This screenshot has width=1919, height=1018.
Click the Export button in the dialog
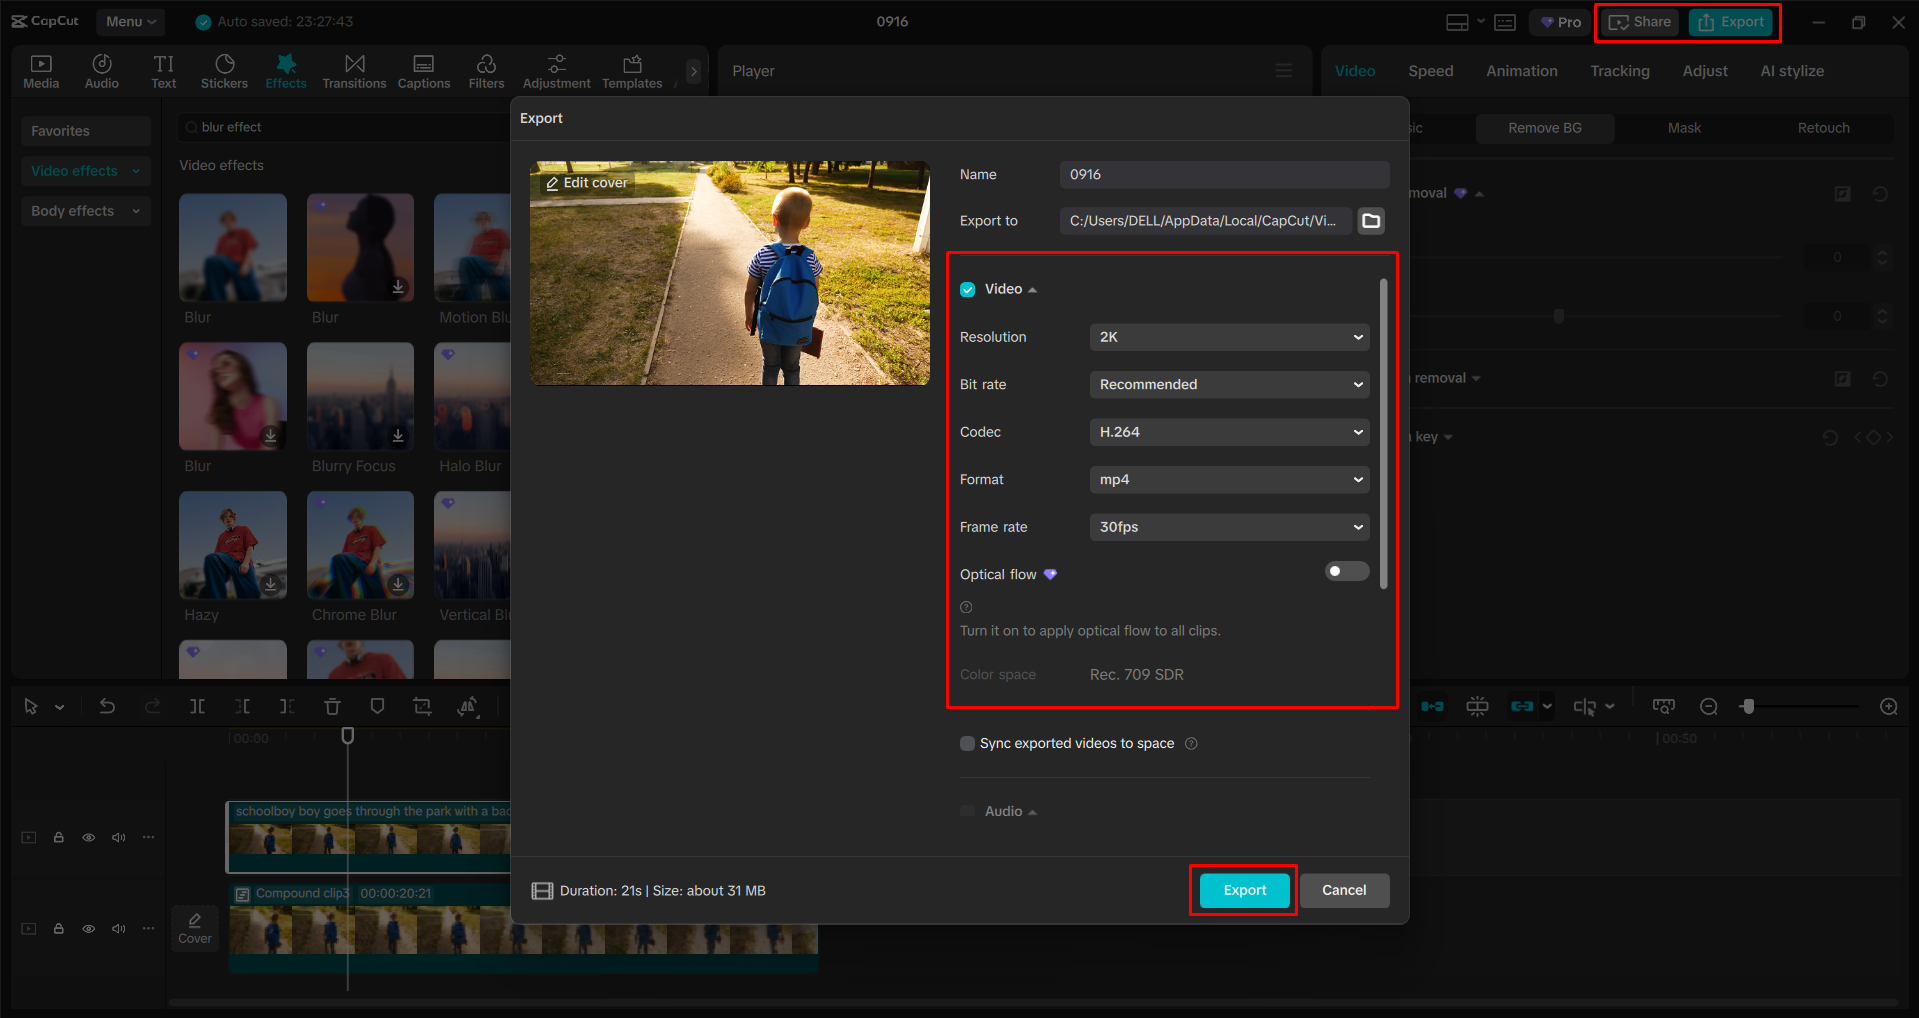[1242, 890]
